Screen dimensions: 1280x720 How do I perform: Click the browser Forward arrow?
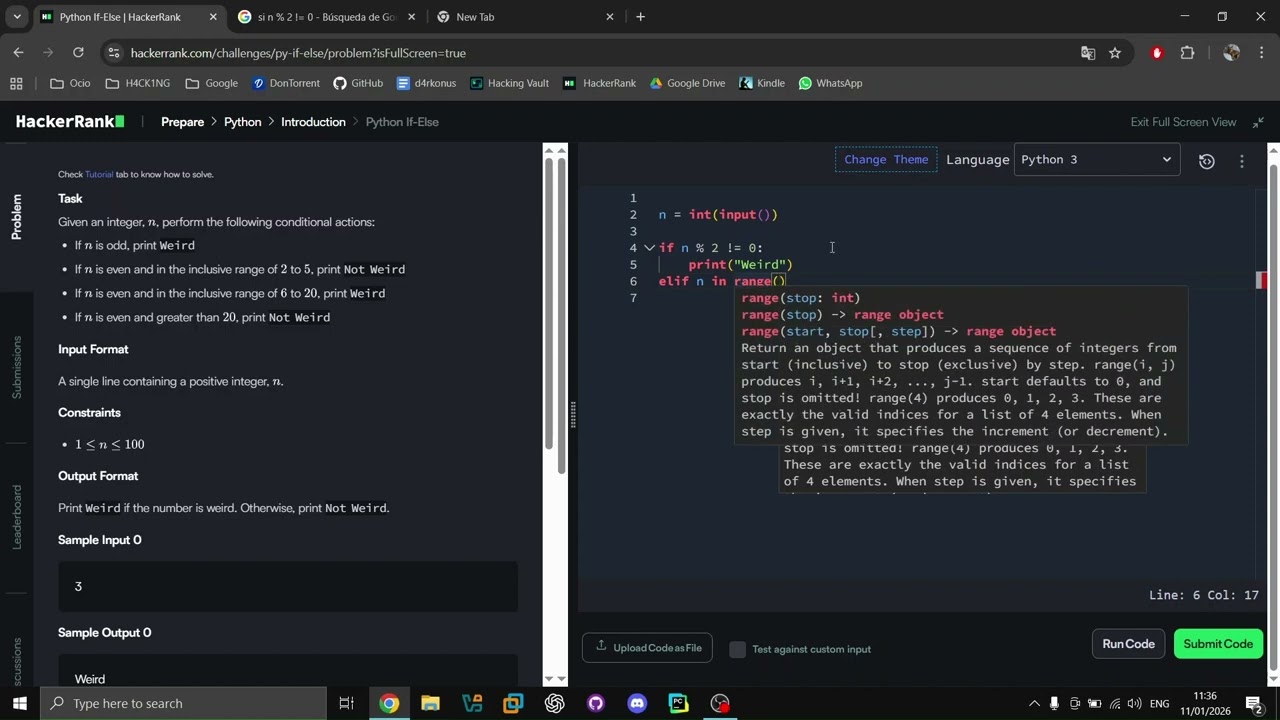point(50,53)
